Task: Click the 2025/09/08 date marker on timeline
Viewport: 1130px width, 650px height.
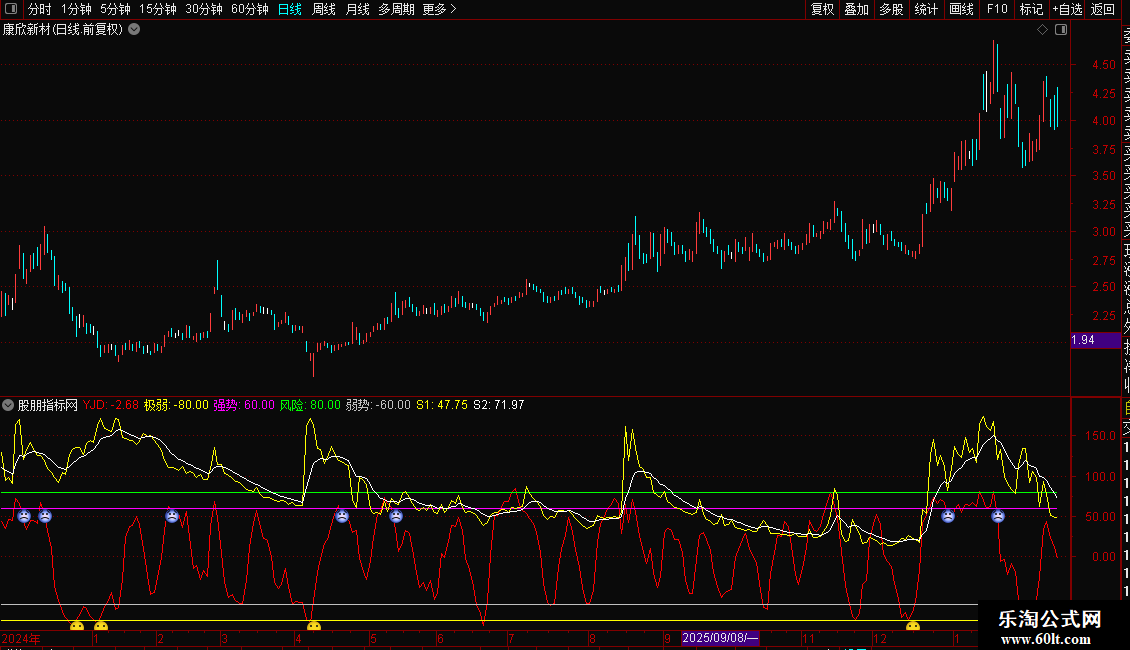Action: point(720,637)
